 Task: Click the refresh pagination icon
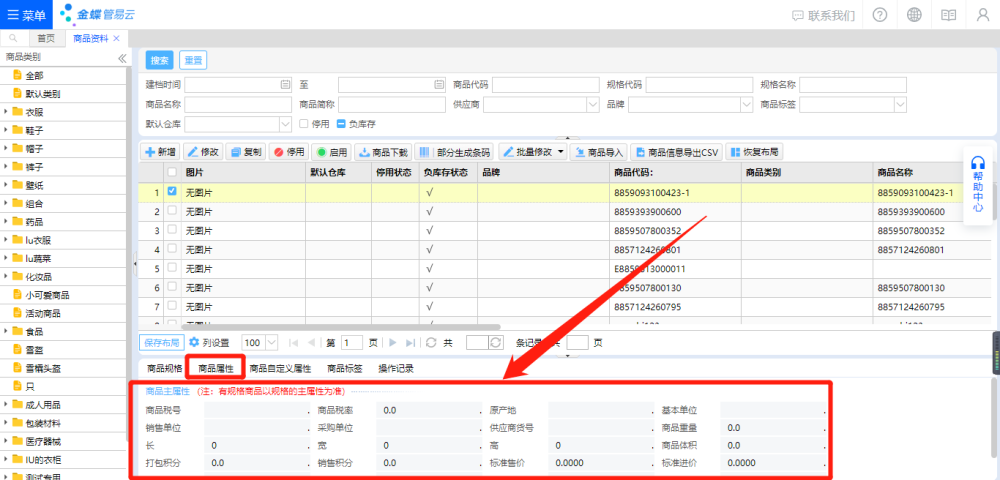click(x=431, y=342)
